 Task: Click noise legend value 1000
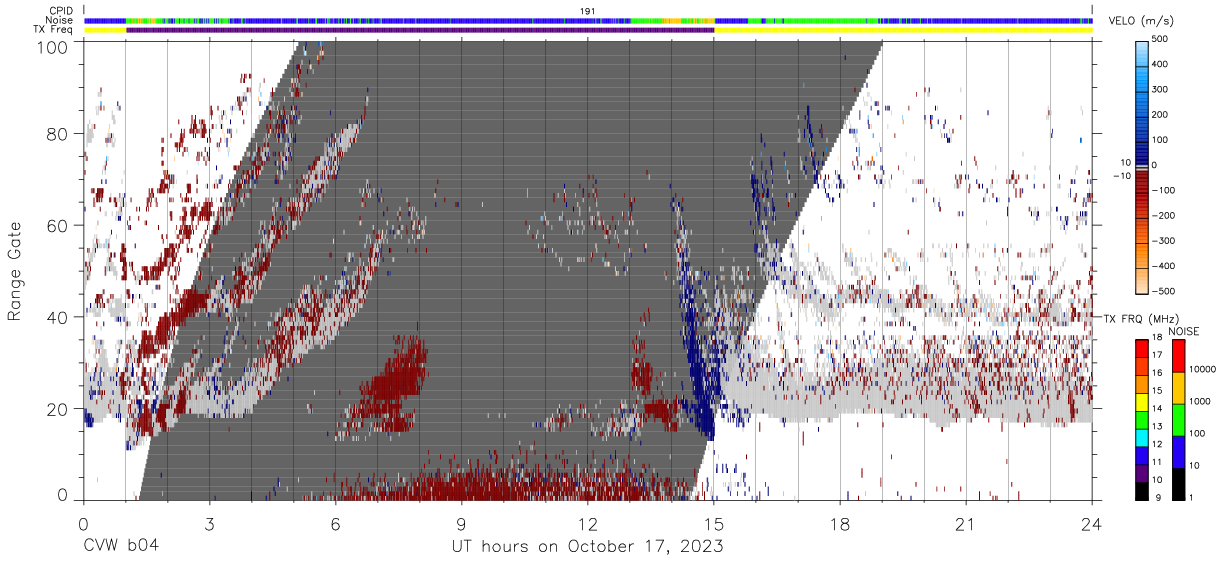pyautogui.click(x=1201, y=400)
